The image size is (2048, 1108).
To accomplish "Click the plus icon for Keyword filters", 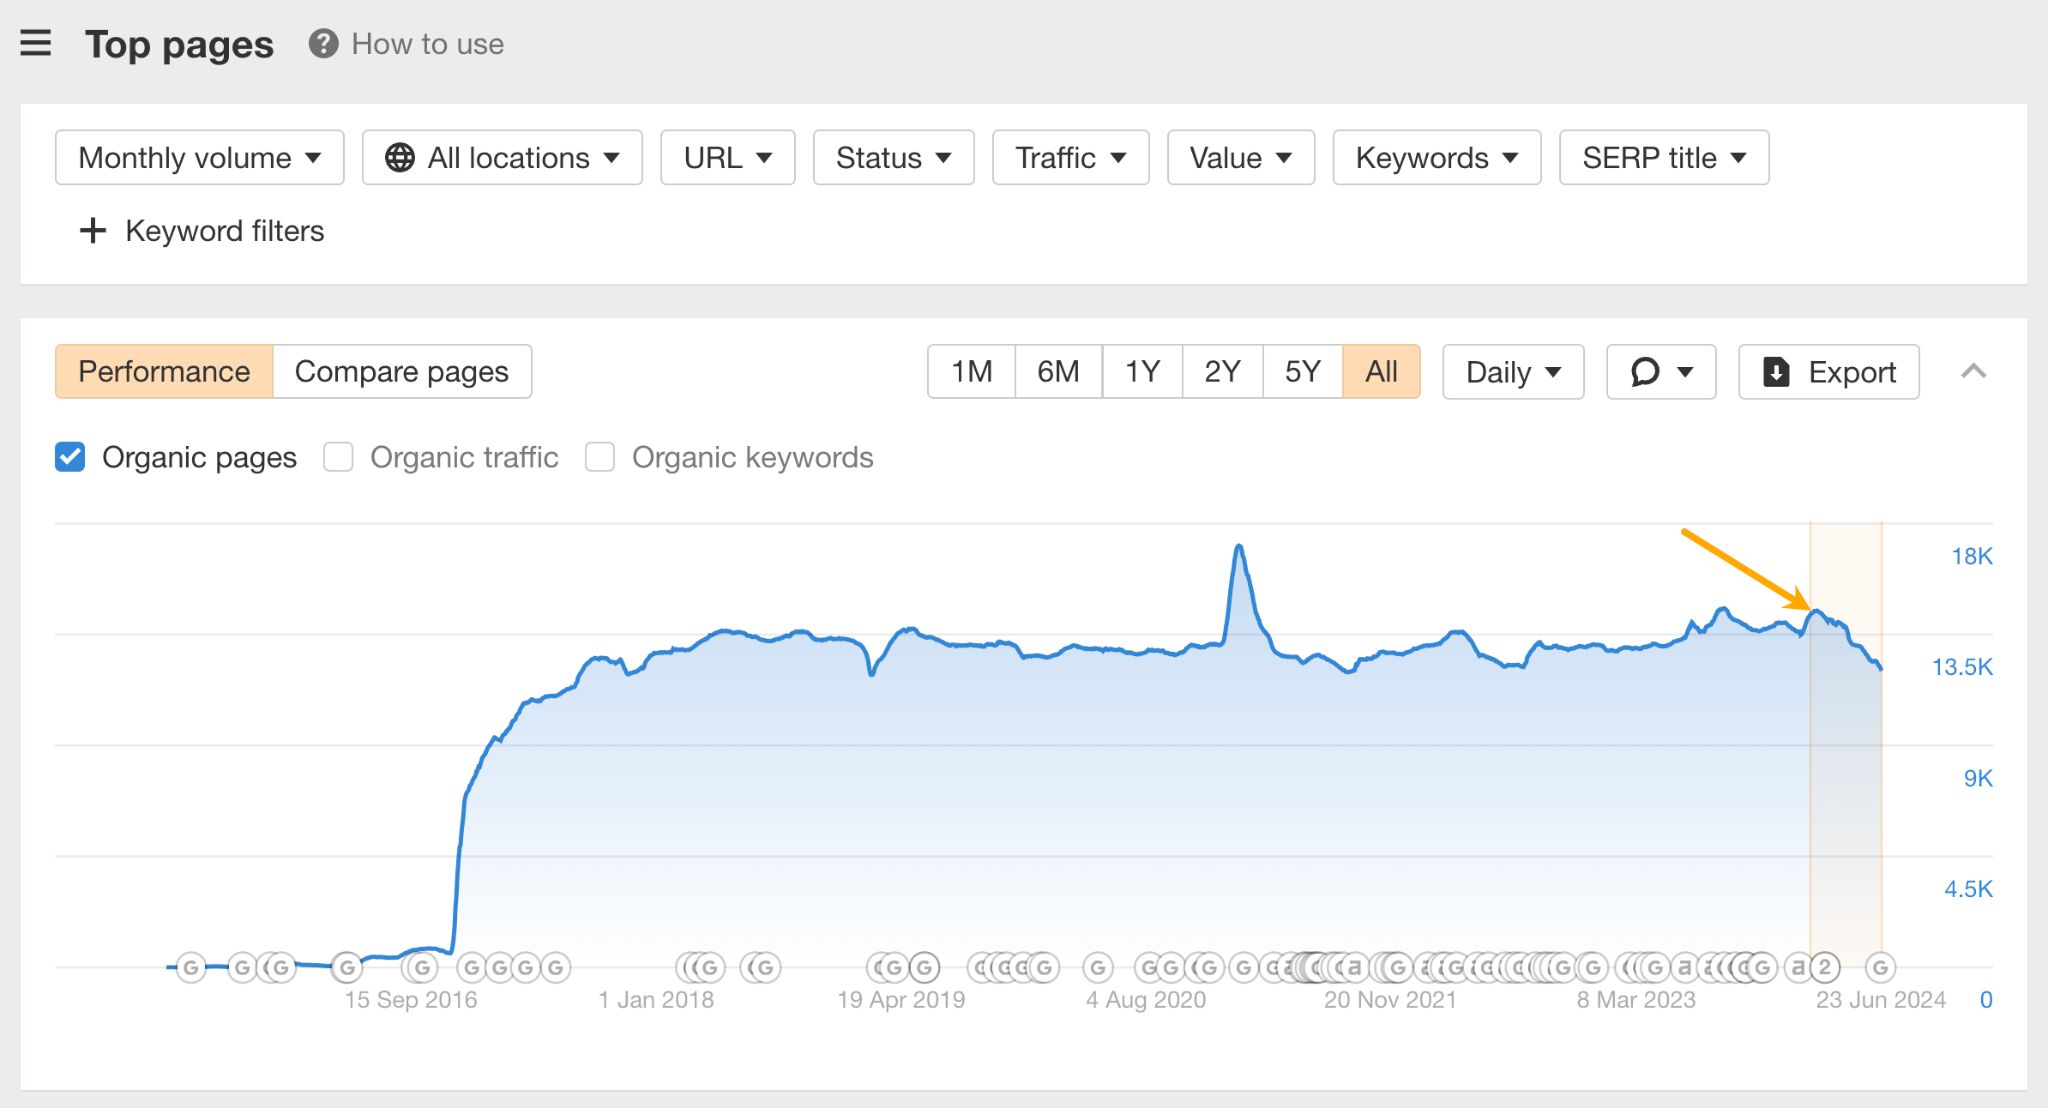I will [93, 231].
